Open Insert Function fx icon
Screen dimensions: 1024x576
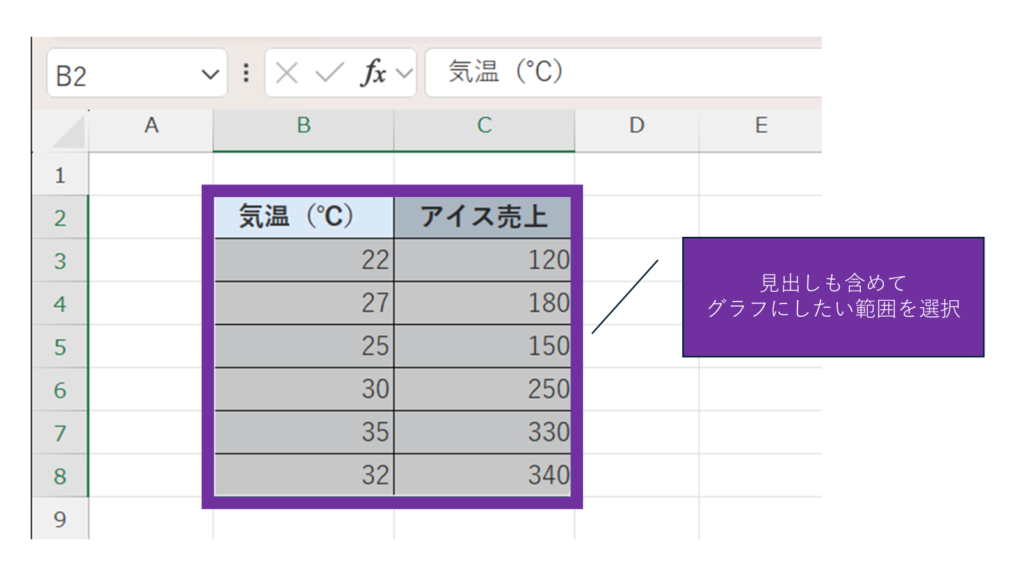point(373,73)
